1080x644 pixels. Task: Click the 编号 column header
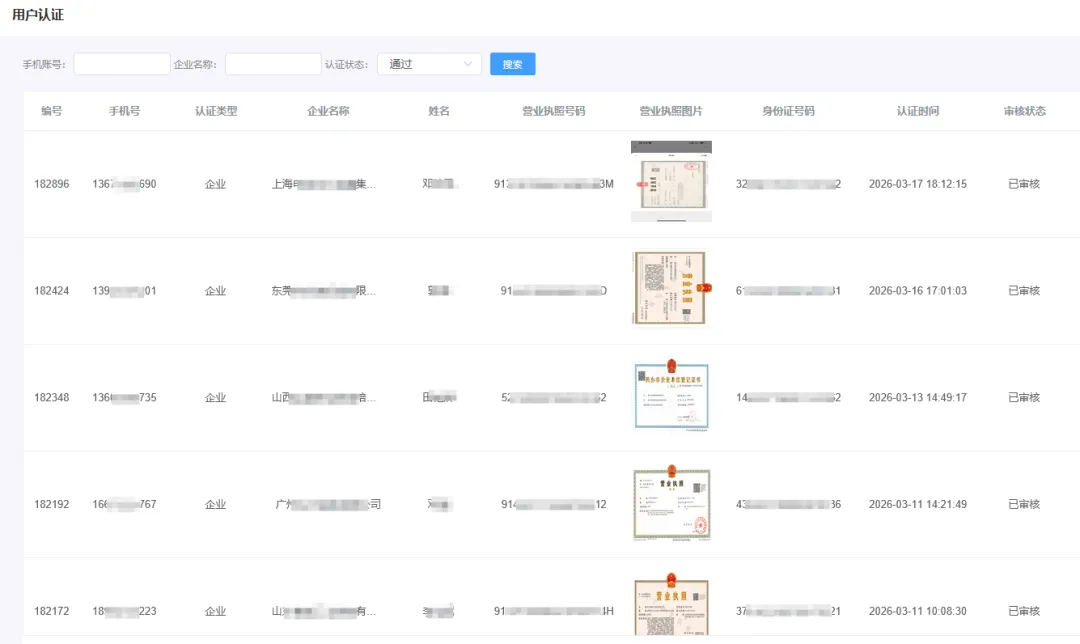[x=51, y=111]
